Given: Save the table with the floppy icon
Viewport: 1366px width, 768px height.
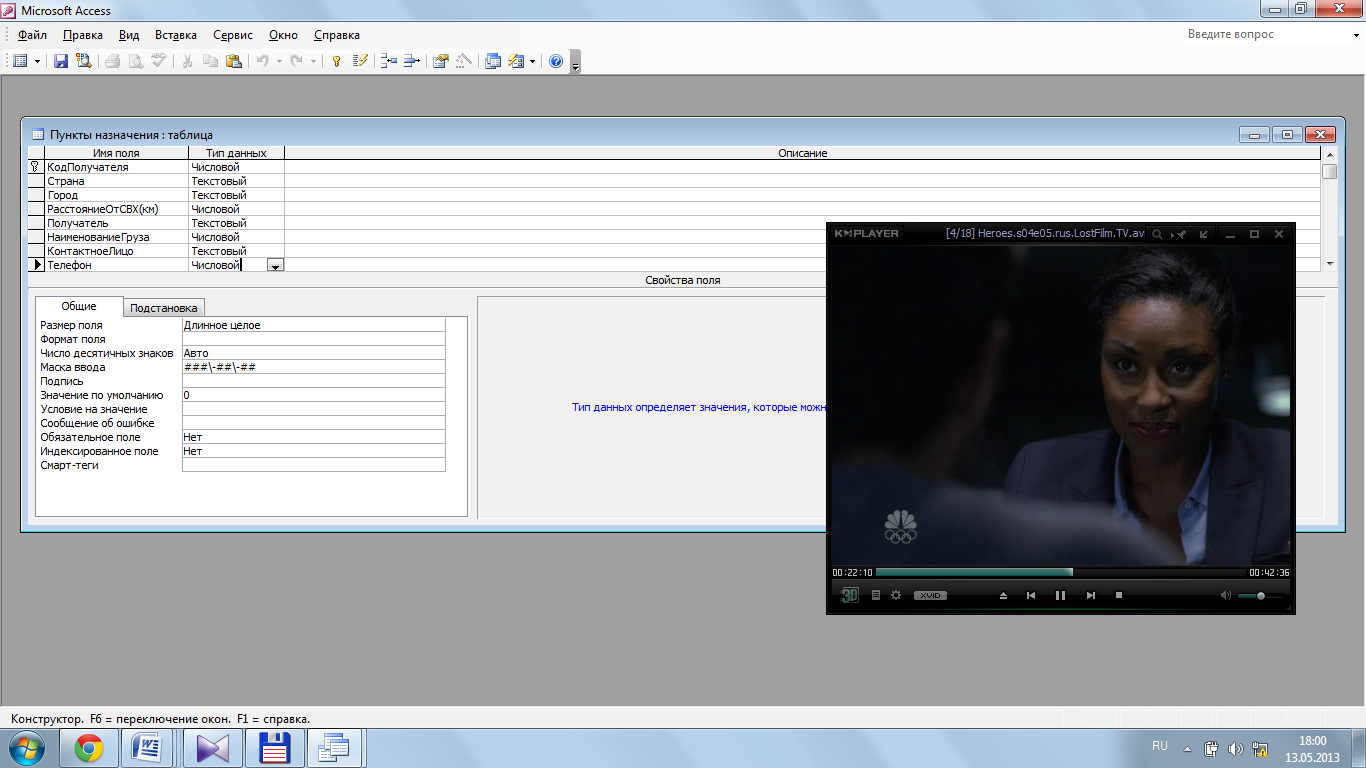Looking at the screenshot, I should tap(61, 61).
